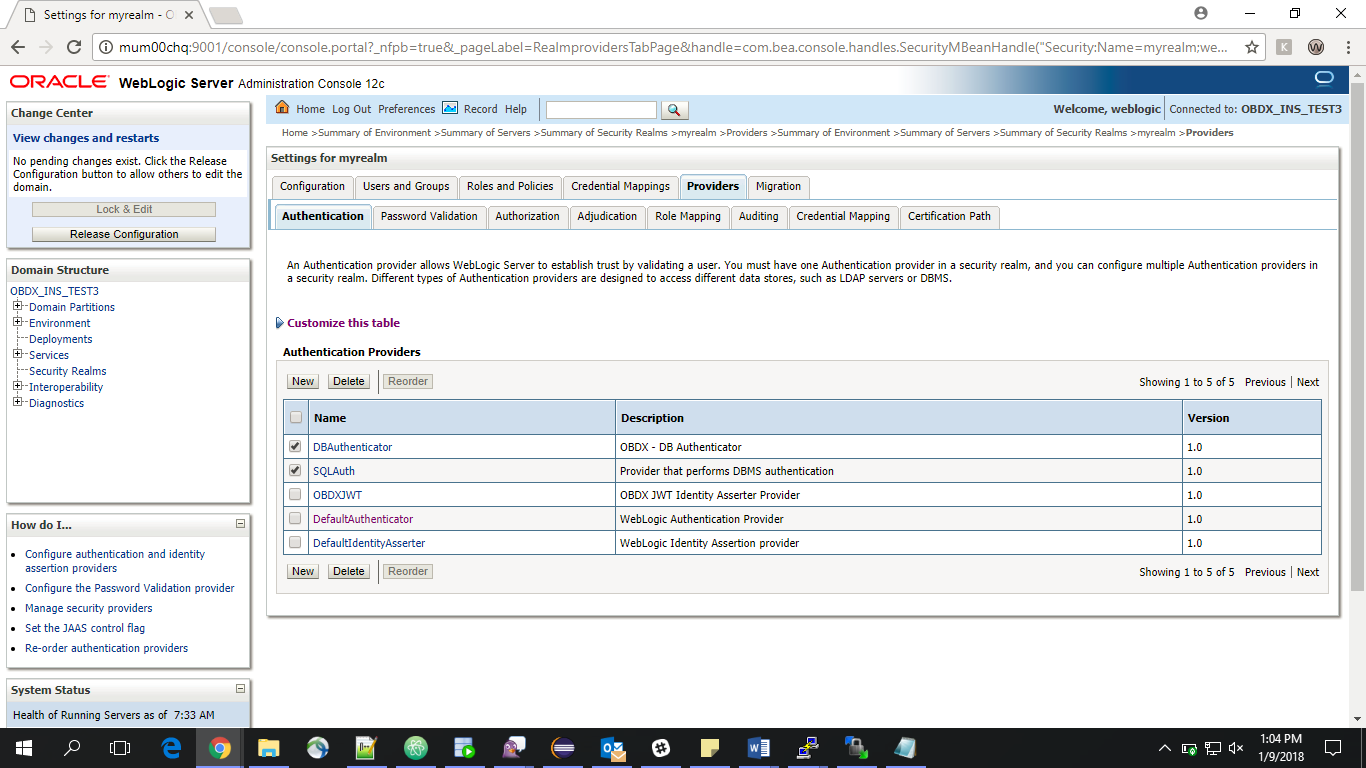The image size is (1366, 768).
Task: Launch Microsoft Edge from the taskbar
Action: 171,747
